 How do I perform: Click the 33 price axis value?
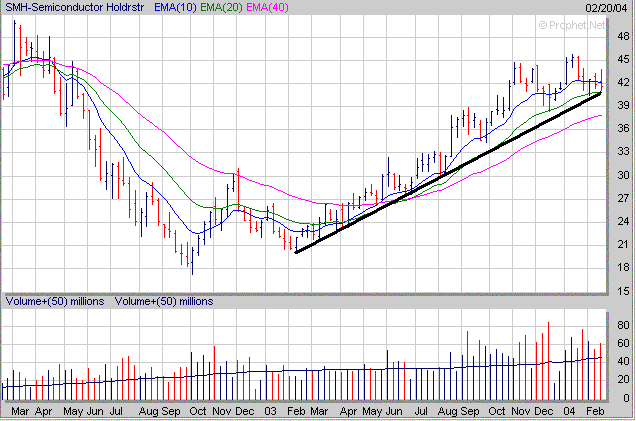623,151
